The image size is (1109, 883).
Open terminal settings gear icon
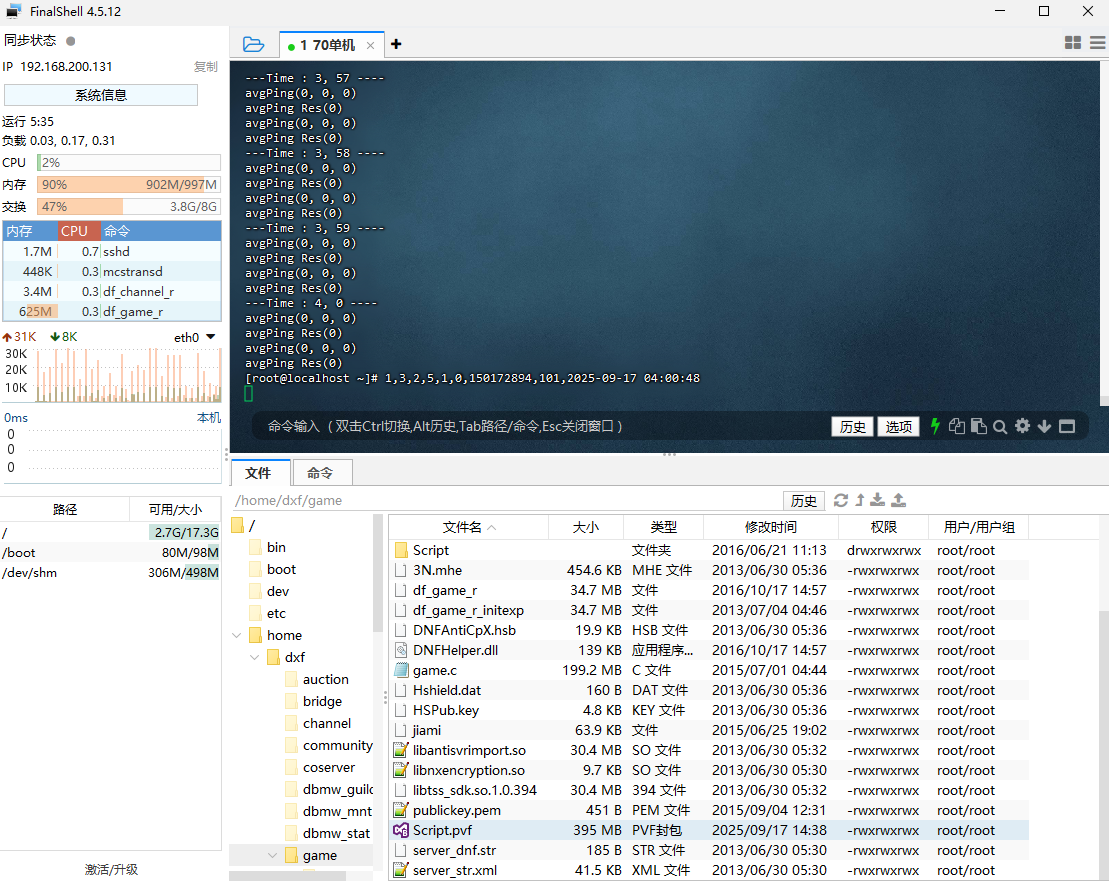coord(1022,426)
